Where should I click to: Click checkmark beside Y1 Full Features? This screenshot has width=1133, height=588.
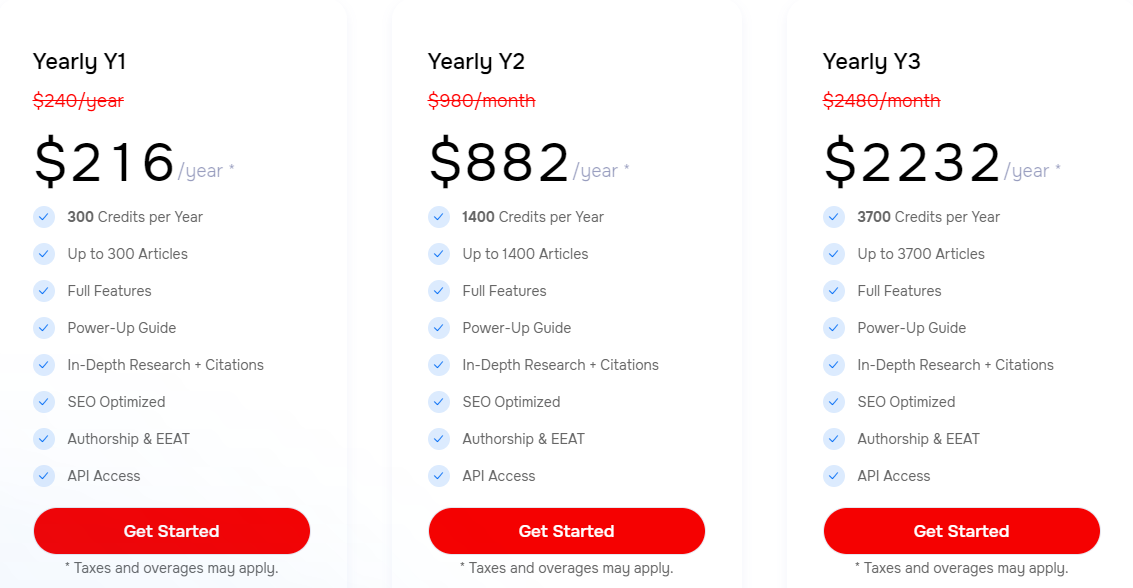44,290
